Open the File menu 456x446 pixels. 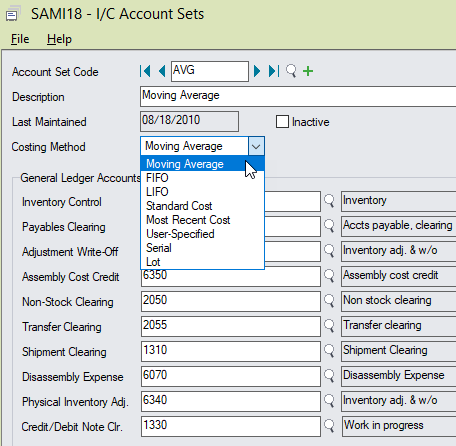point(20,39)
